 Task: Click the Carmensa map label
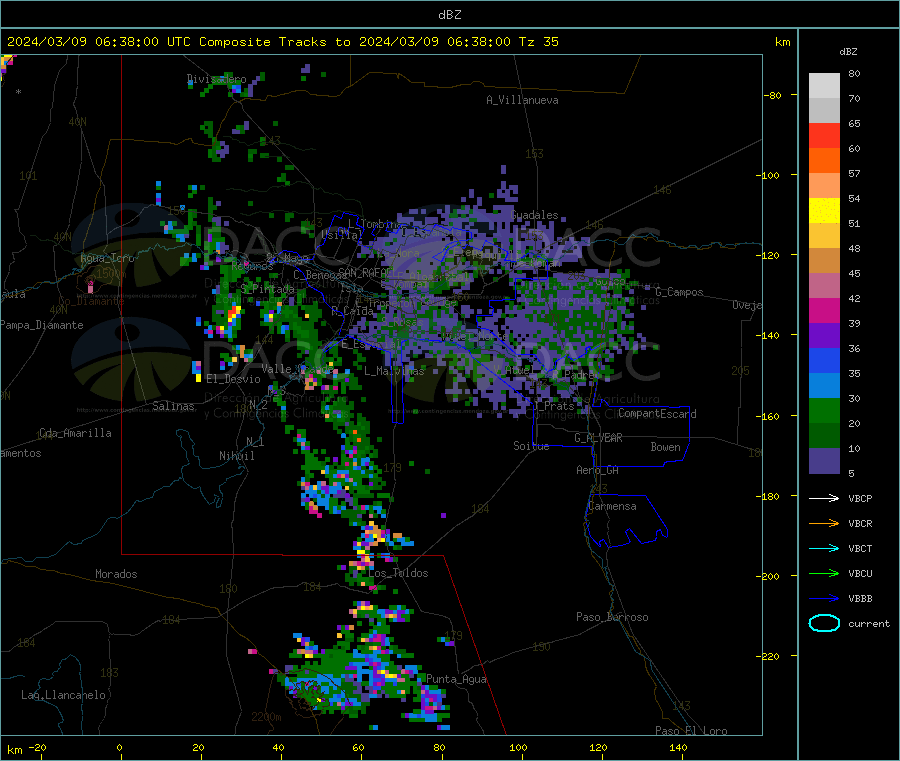pyautogui.click(x=612, y=506)
